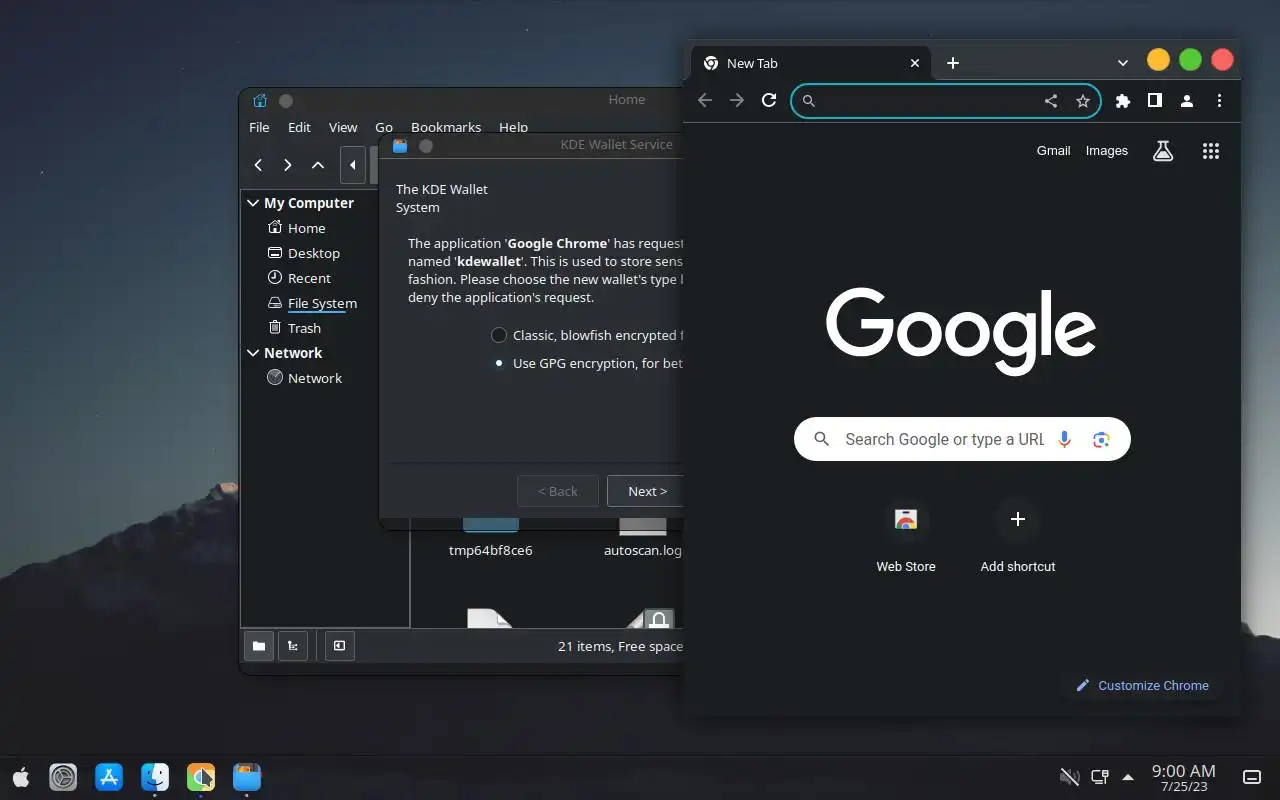Click show desktop icon in tray
The height and width of the screenshot is (800, 1280).
1251,777
